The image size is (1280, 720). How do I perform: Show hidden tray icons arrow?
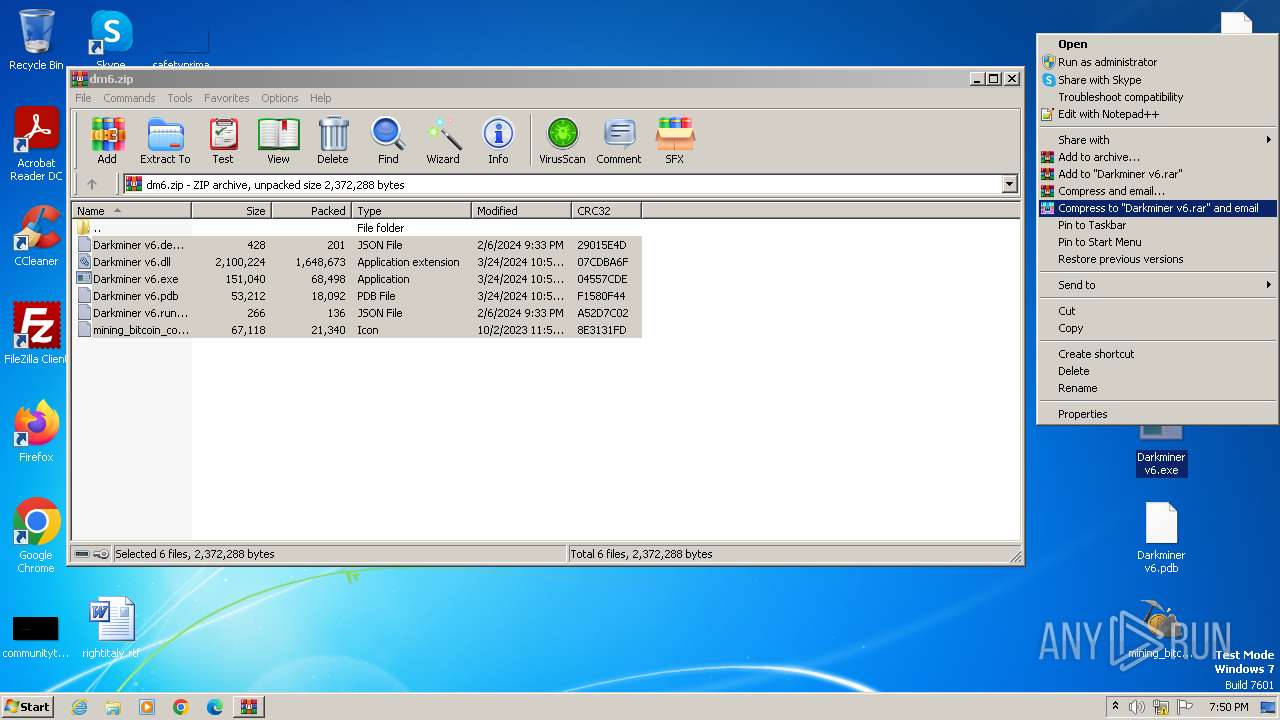pyautogui.click(x=1115, y=707)
